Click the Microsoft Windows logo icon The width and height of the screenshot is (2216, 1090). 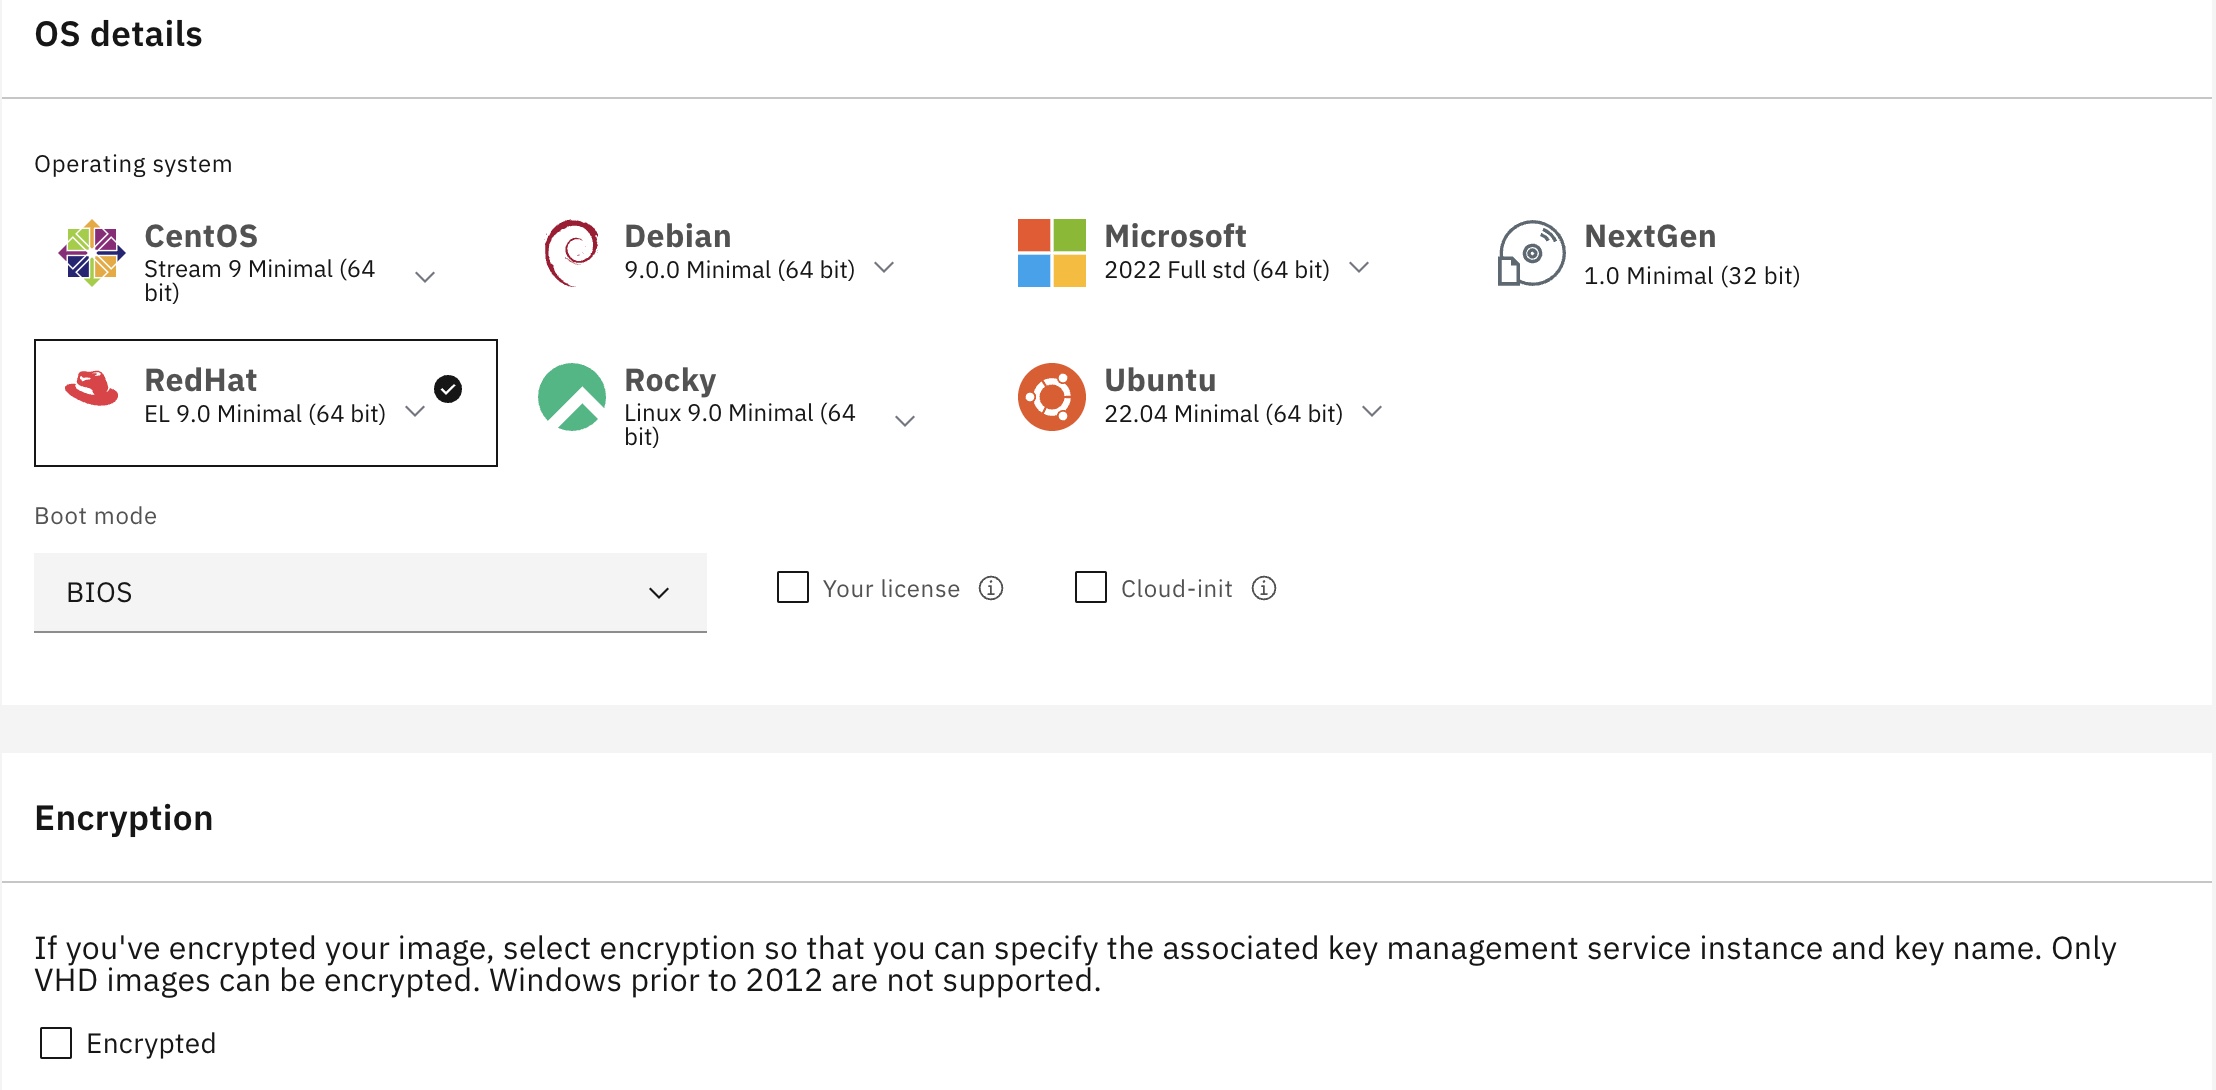(x=1051, y=253)
